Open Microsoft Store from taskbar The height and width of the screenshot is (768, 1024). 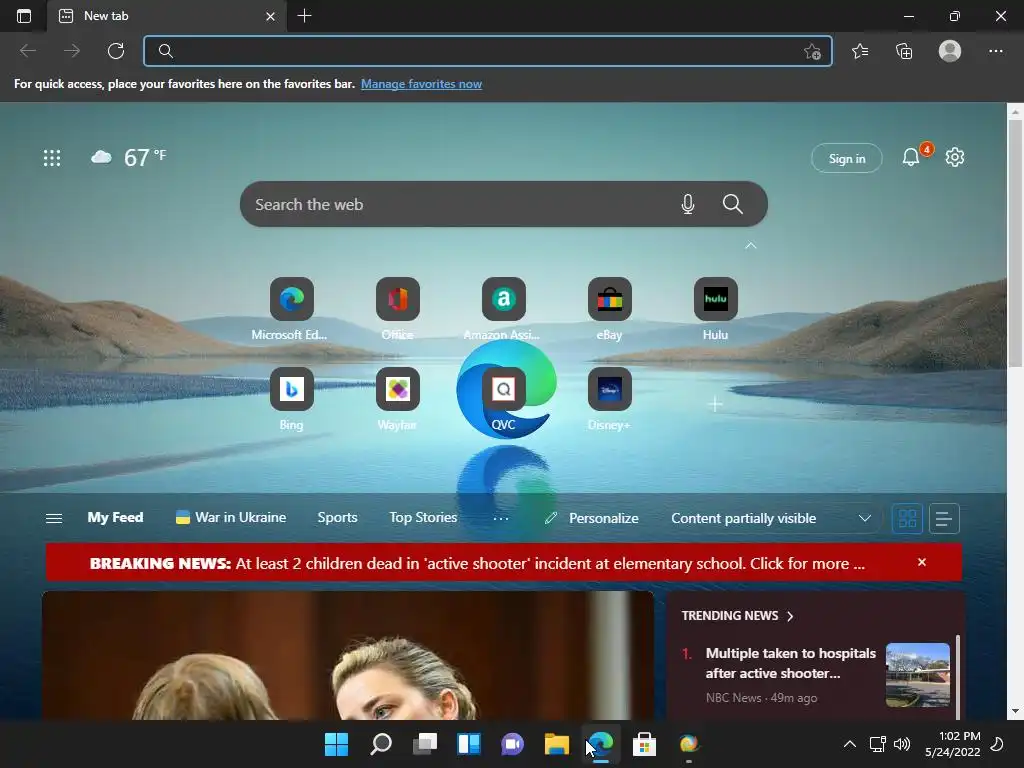[x=644, y=744]
